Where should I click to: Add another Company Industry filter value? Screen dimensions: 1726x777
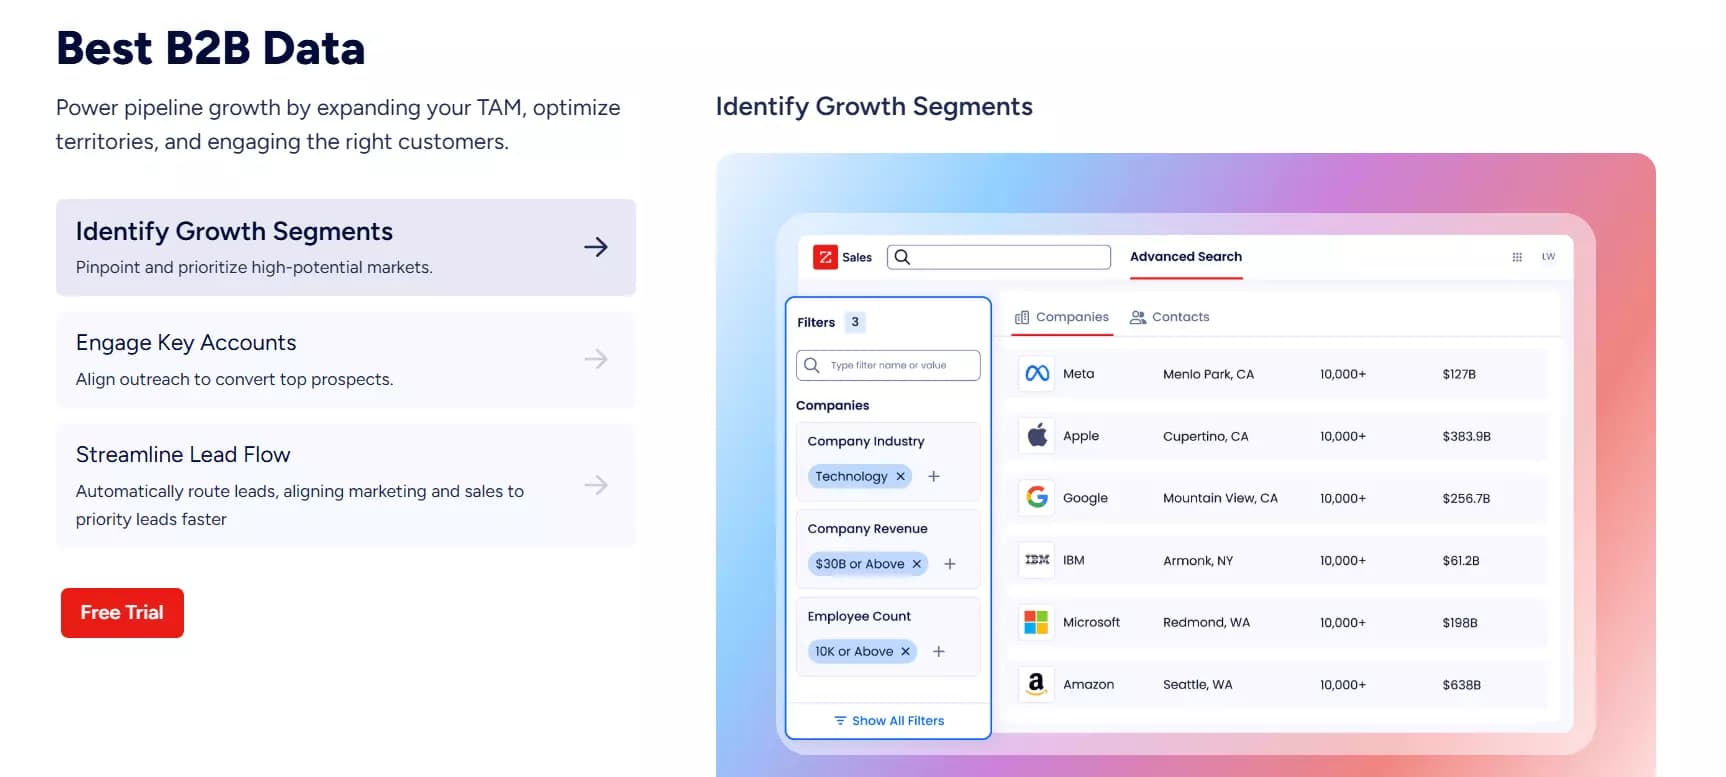(x=934, y=477)
